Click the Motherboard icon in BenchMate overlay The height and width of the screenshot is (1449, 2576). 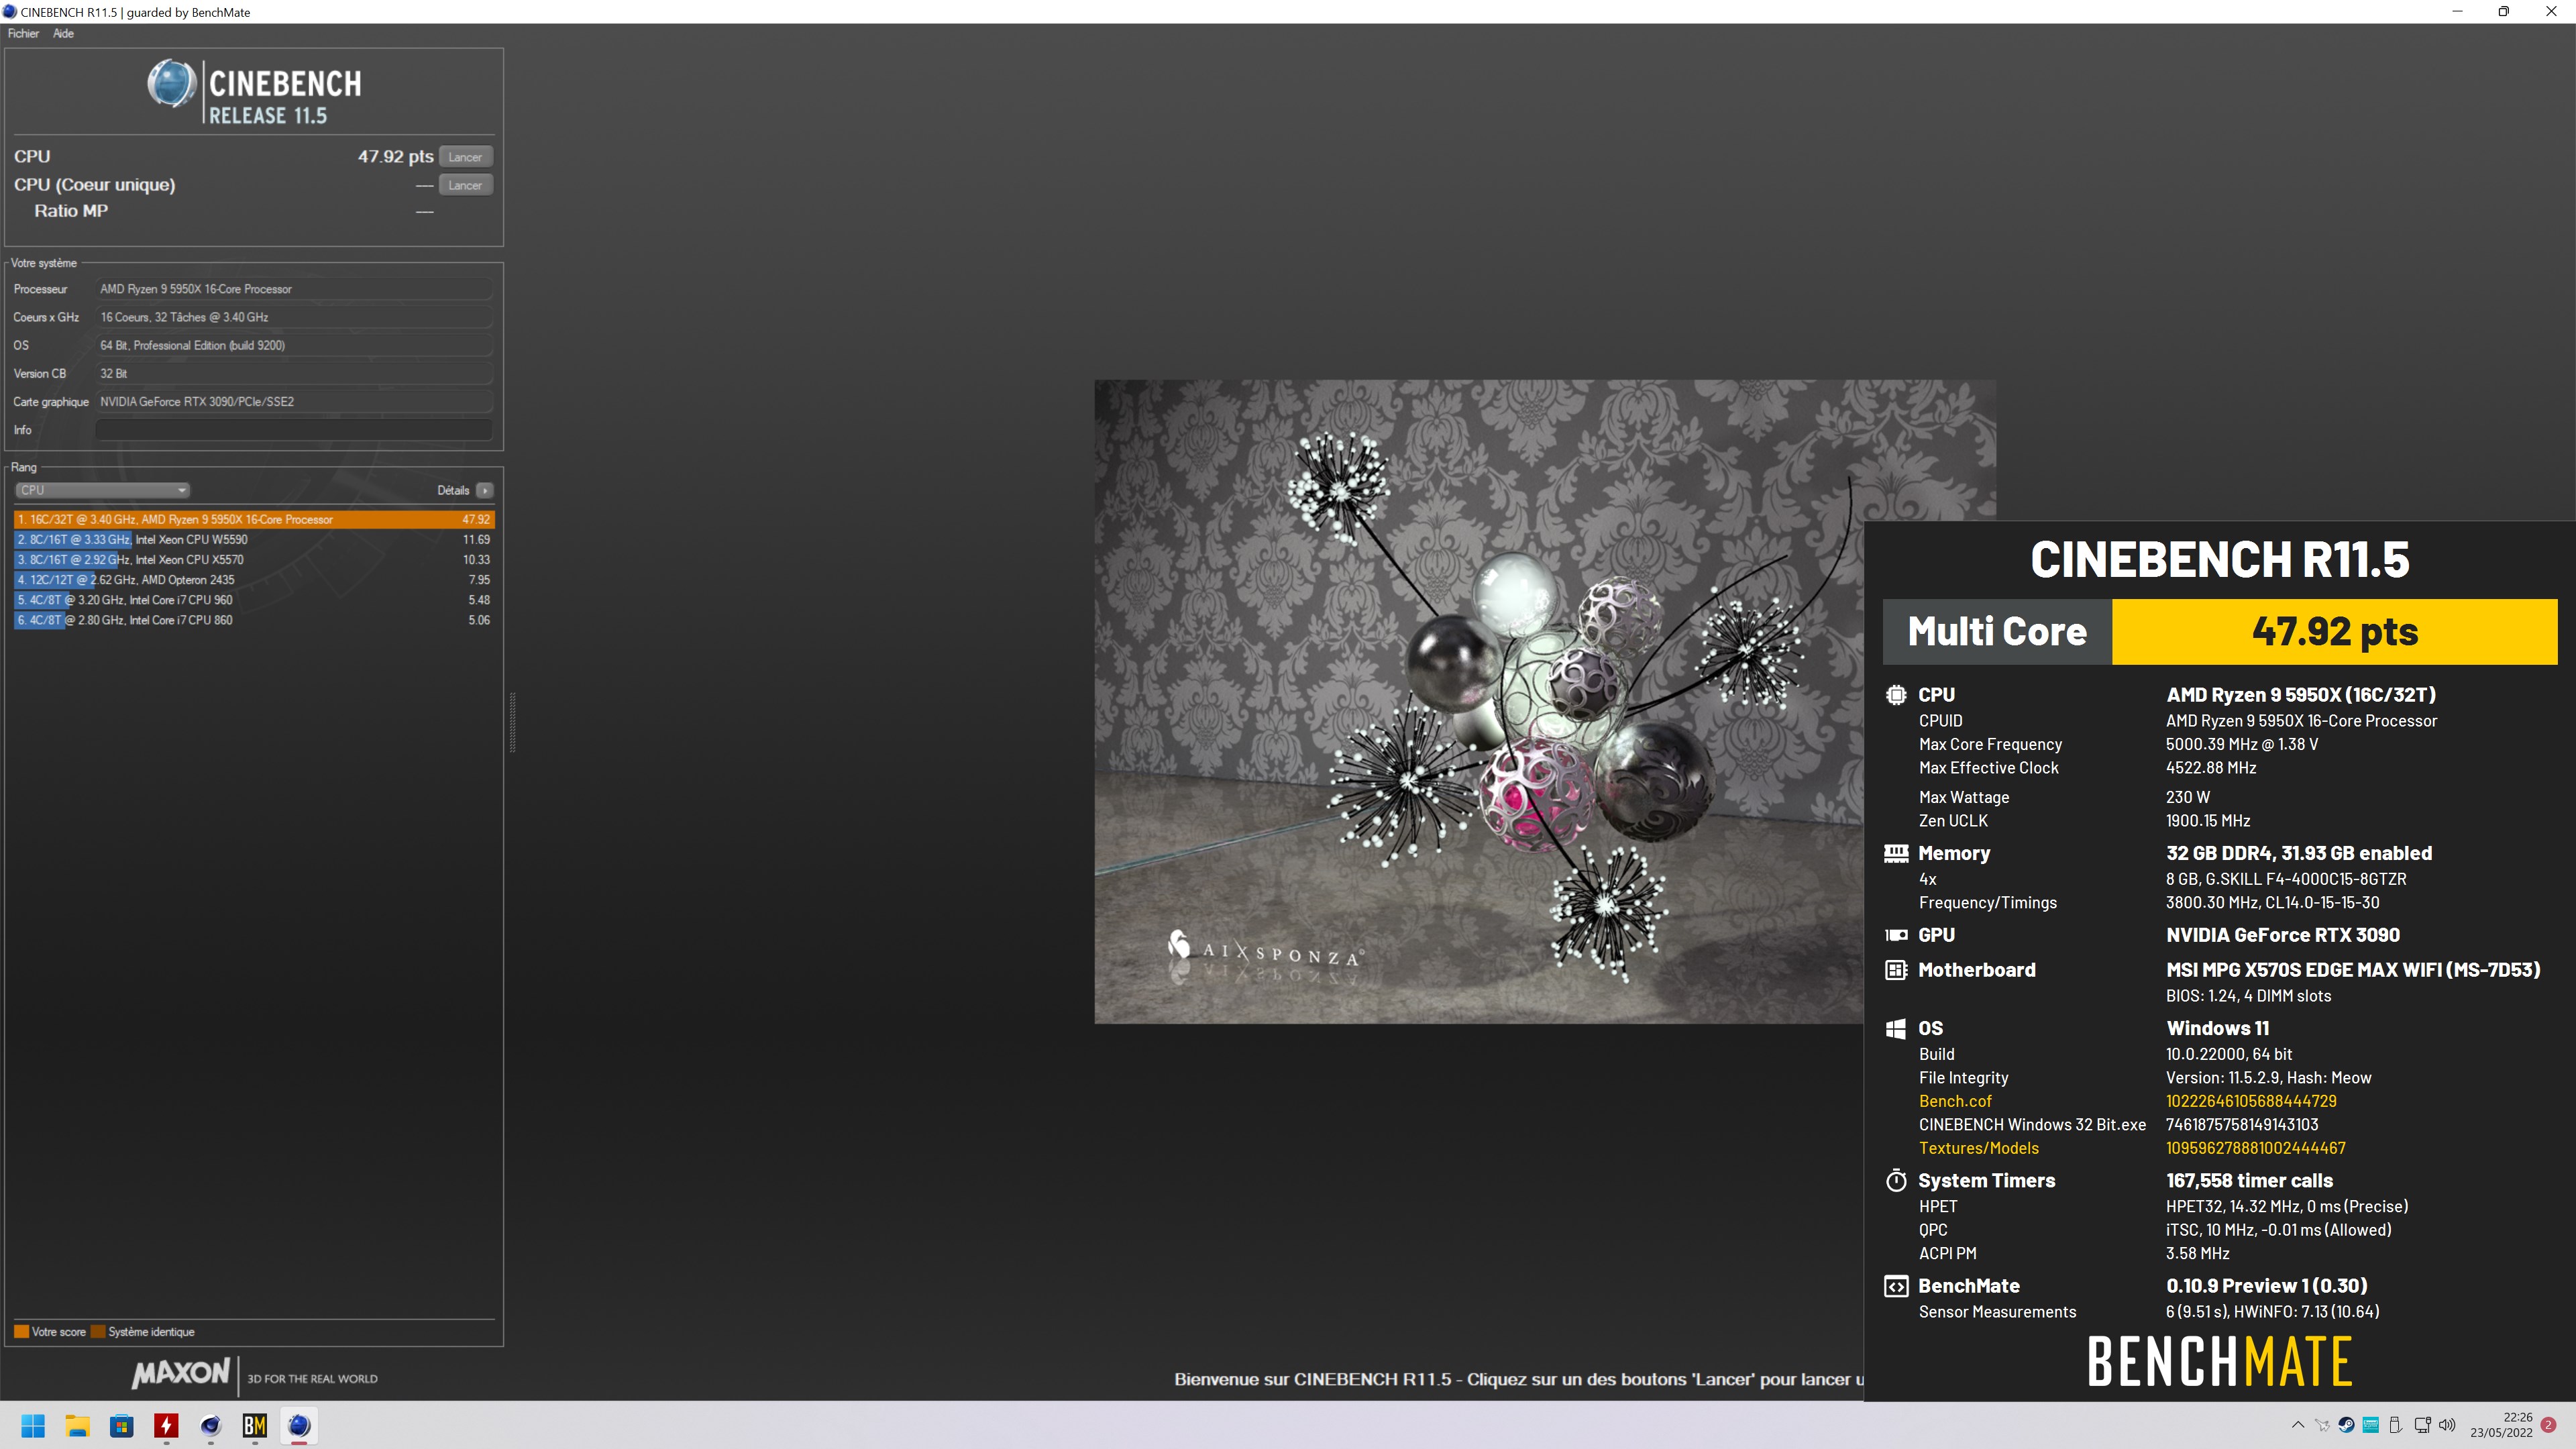tap(1895, 970)
